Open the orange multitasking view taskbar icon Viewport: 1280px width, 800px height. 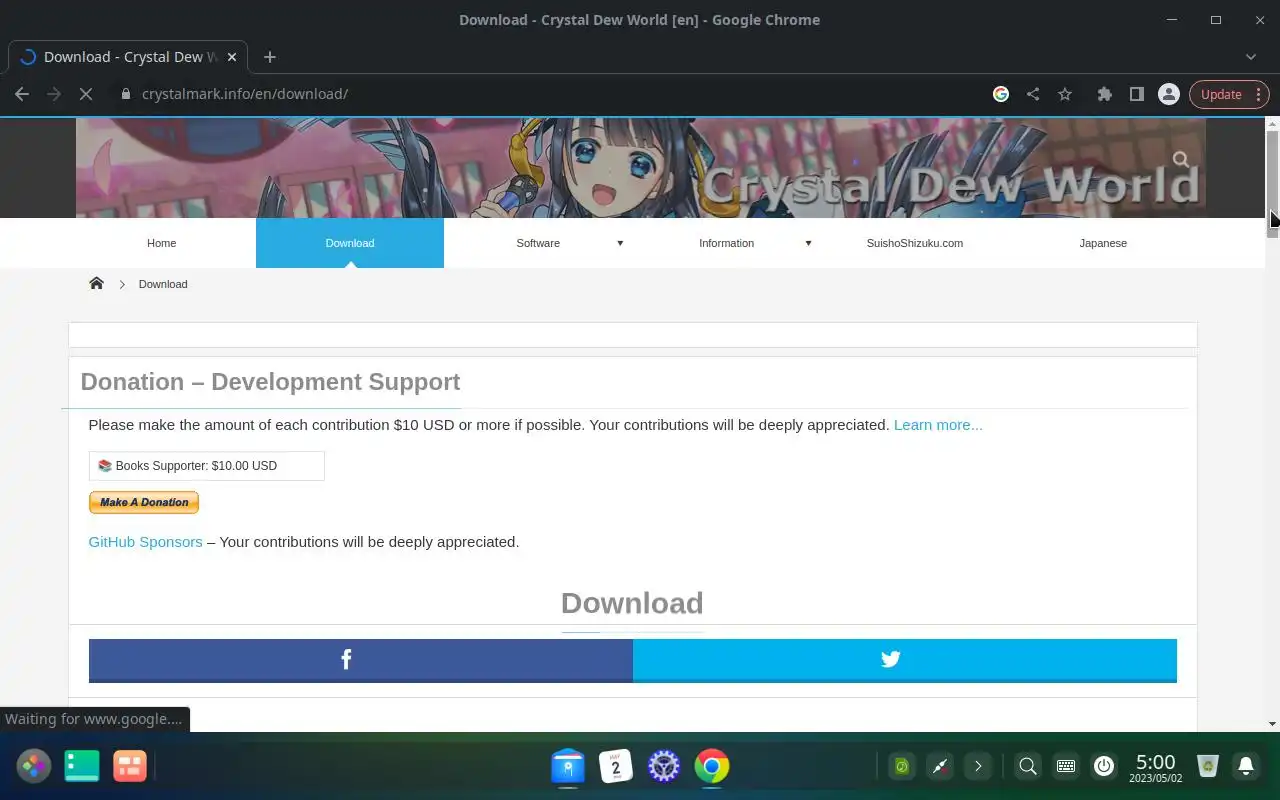[x=130, y=766]
